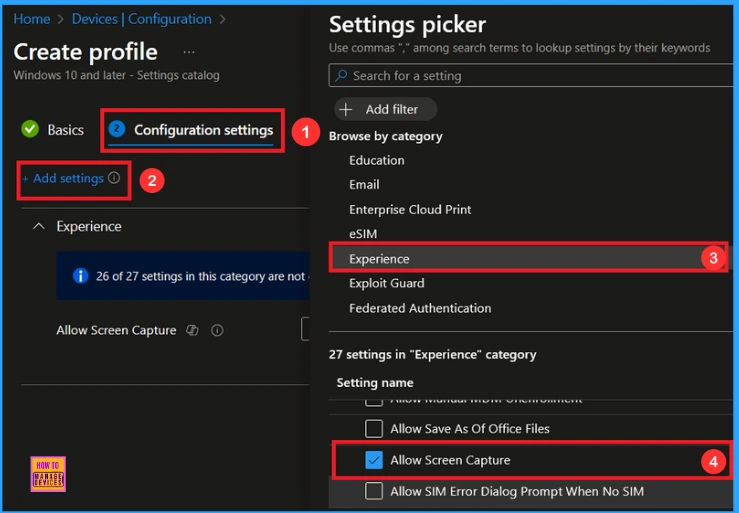This screenshot has width=739, height=513.
Task: Select the Configuration settings tab
Action: 191,130
